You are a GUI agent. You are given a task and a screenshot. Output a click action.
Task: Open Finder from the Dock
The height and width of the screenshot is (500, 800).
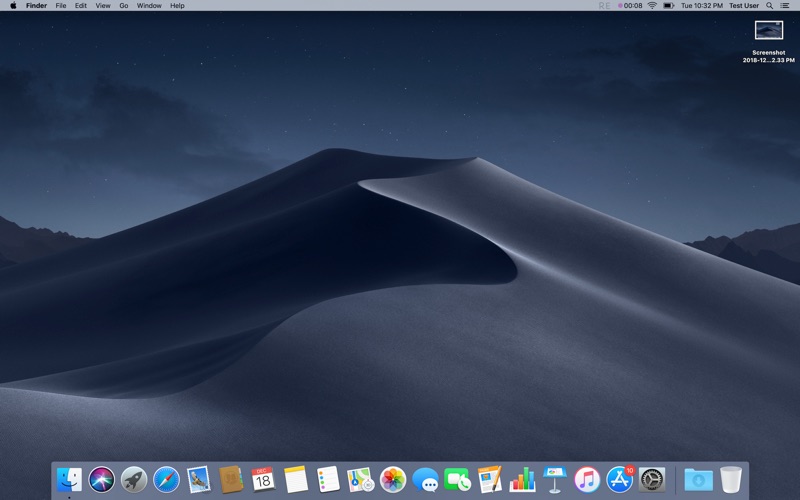click(69, 480)
